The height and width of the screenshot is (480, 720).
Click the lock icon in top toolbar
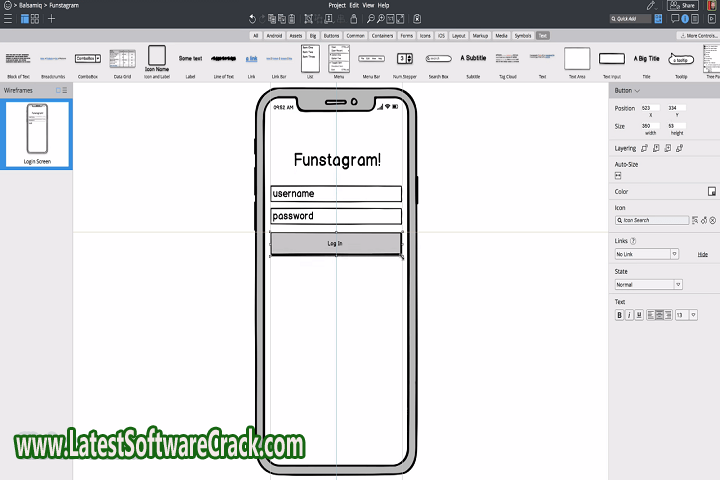click(x=353, y=18)
